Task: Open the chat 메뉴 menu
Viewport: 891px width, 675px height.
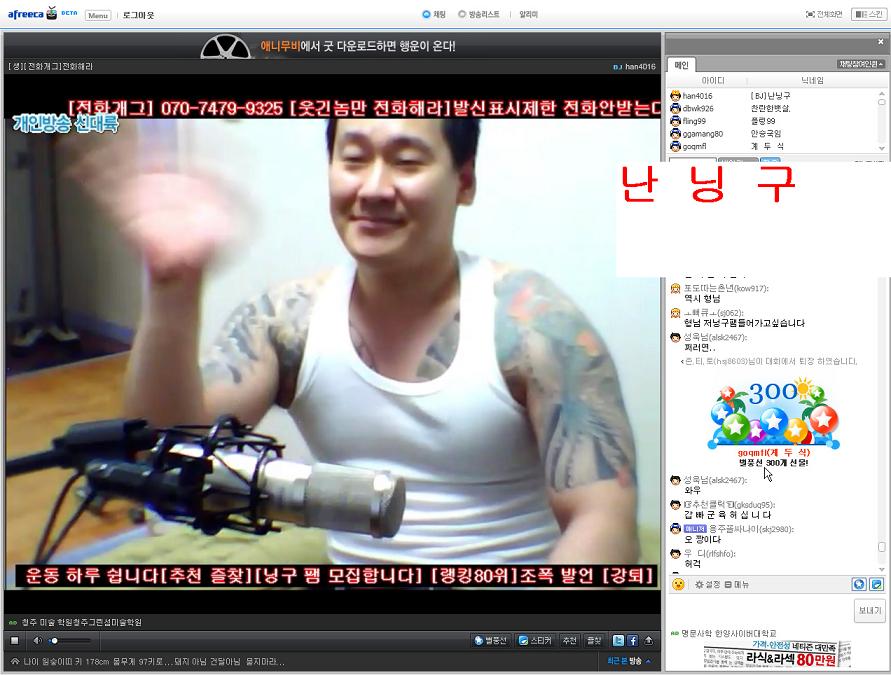Action: pos(736,585)
